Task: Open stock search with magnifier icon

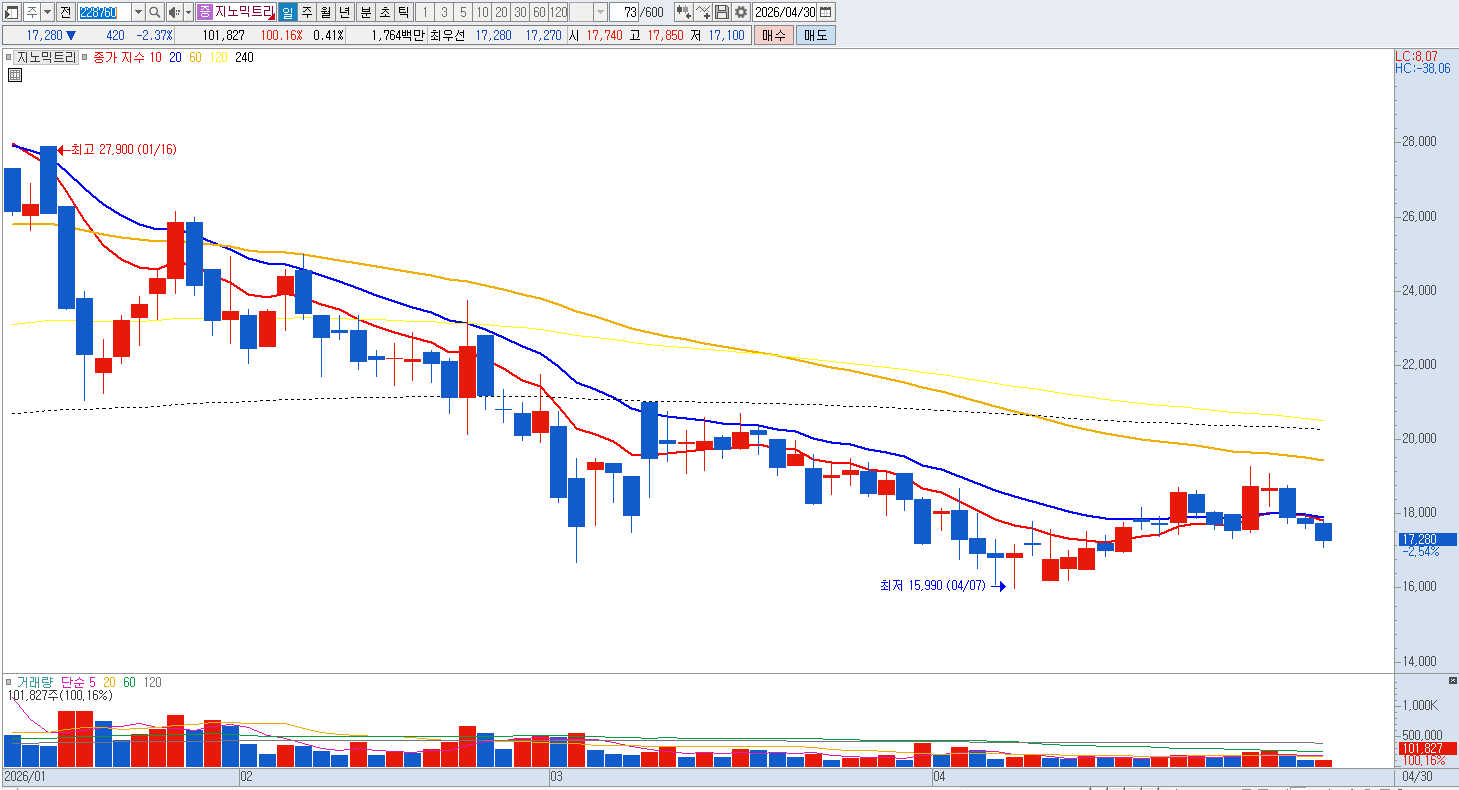Action: point(155,12)
